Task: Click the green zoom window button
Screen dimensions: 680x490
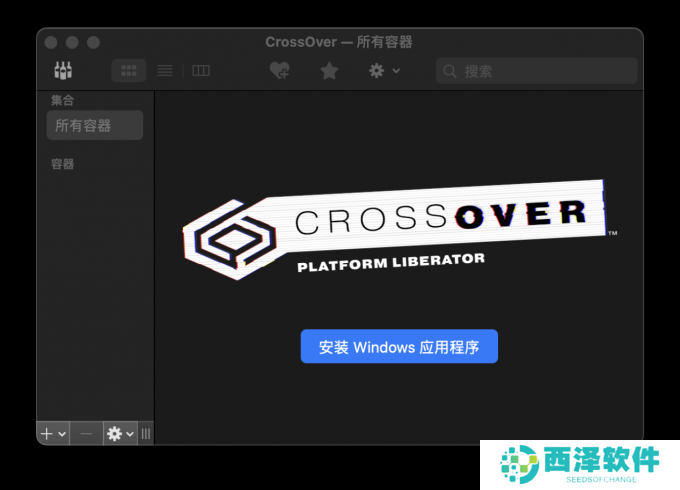Action: point(94,42)
